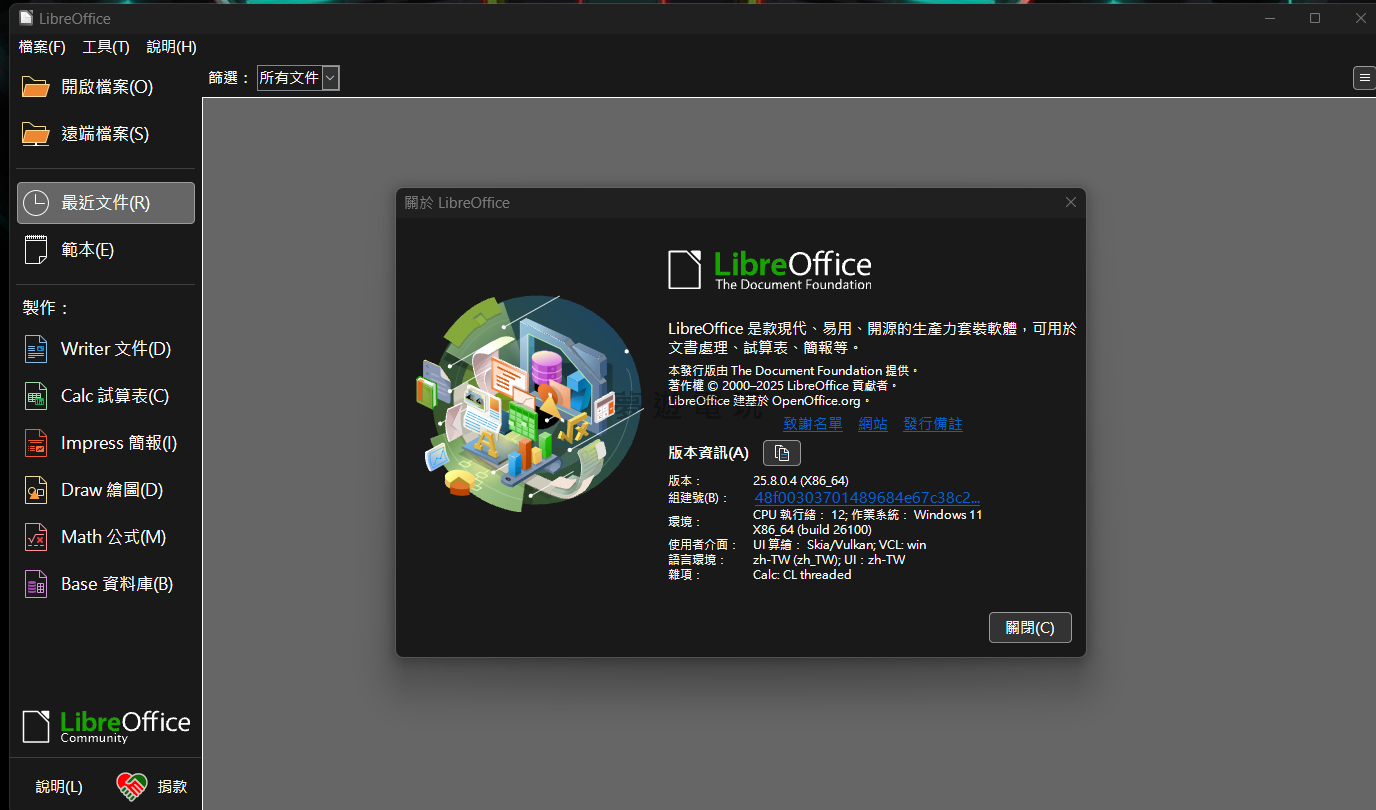
Task: Click the Base database icon
Action: 36,584
